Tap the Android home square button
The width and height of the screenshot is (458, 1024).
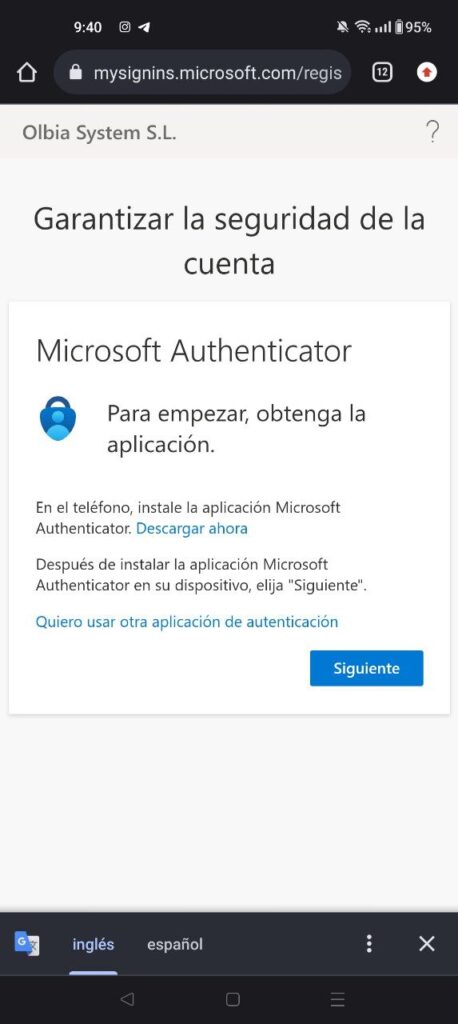click(233, 999)
